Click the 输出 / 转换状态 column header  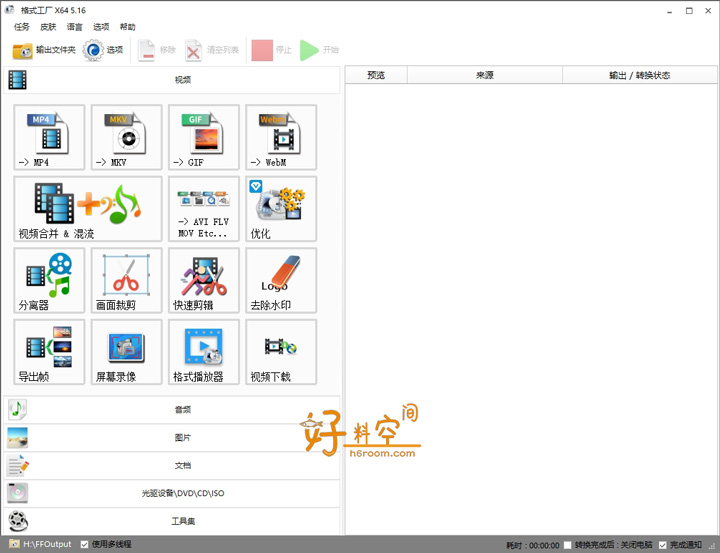coord(640,75)
